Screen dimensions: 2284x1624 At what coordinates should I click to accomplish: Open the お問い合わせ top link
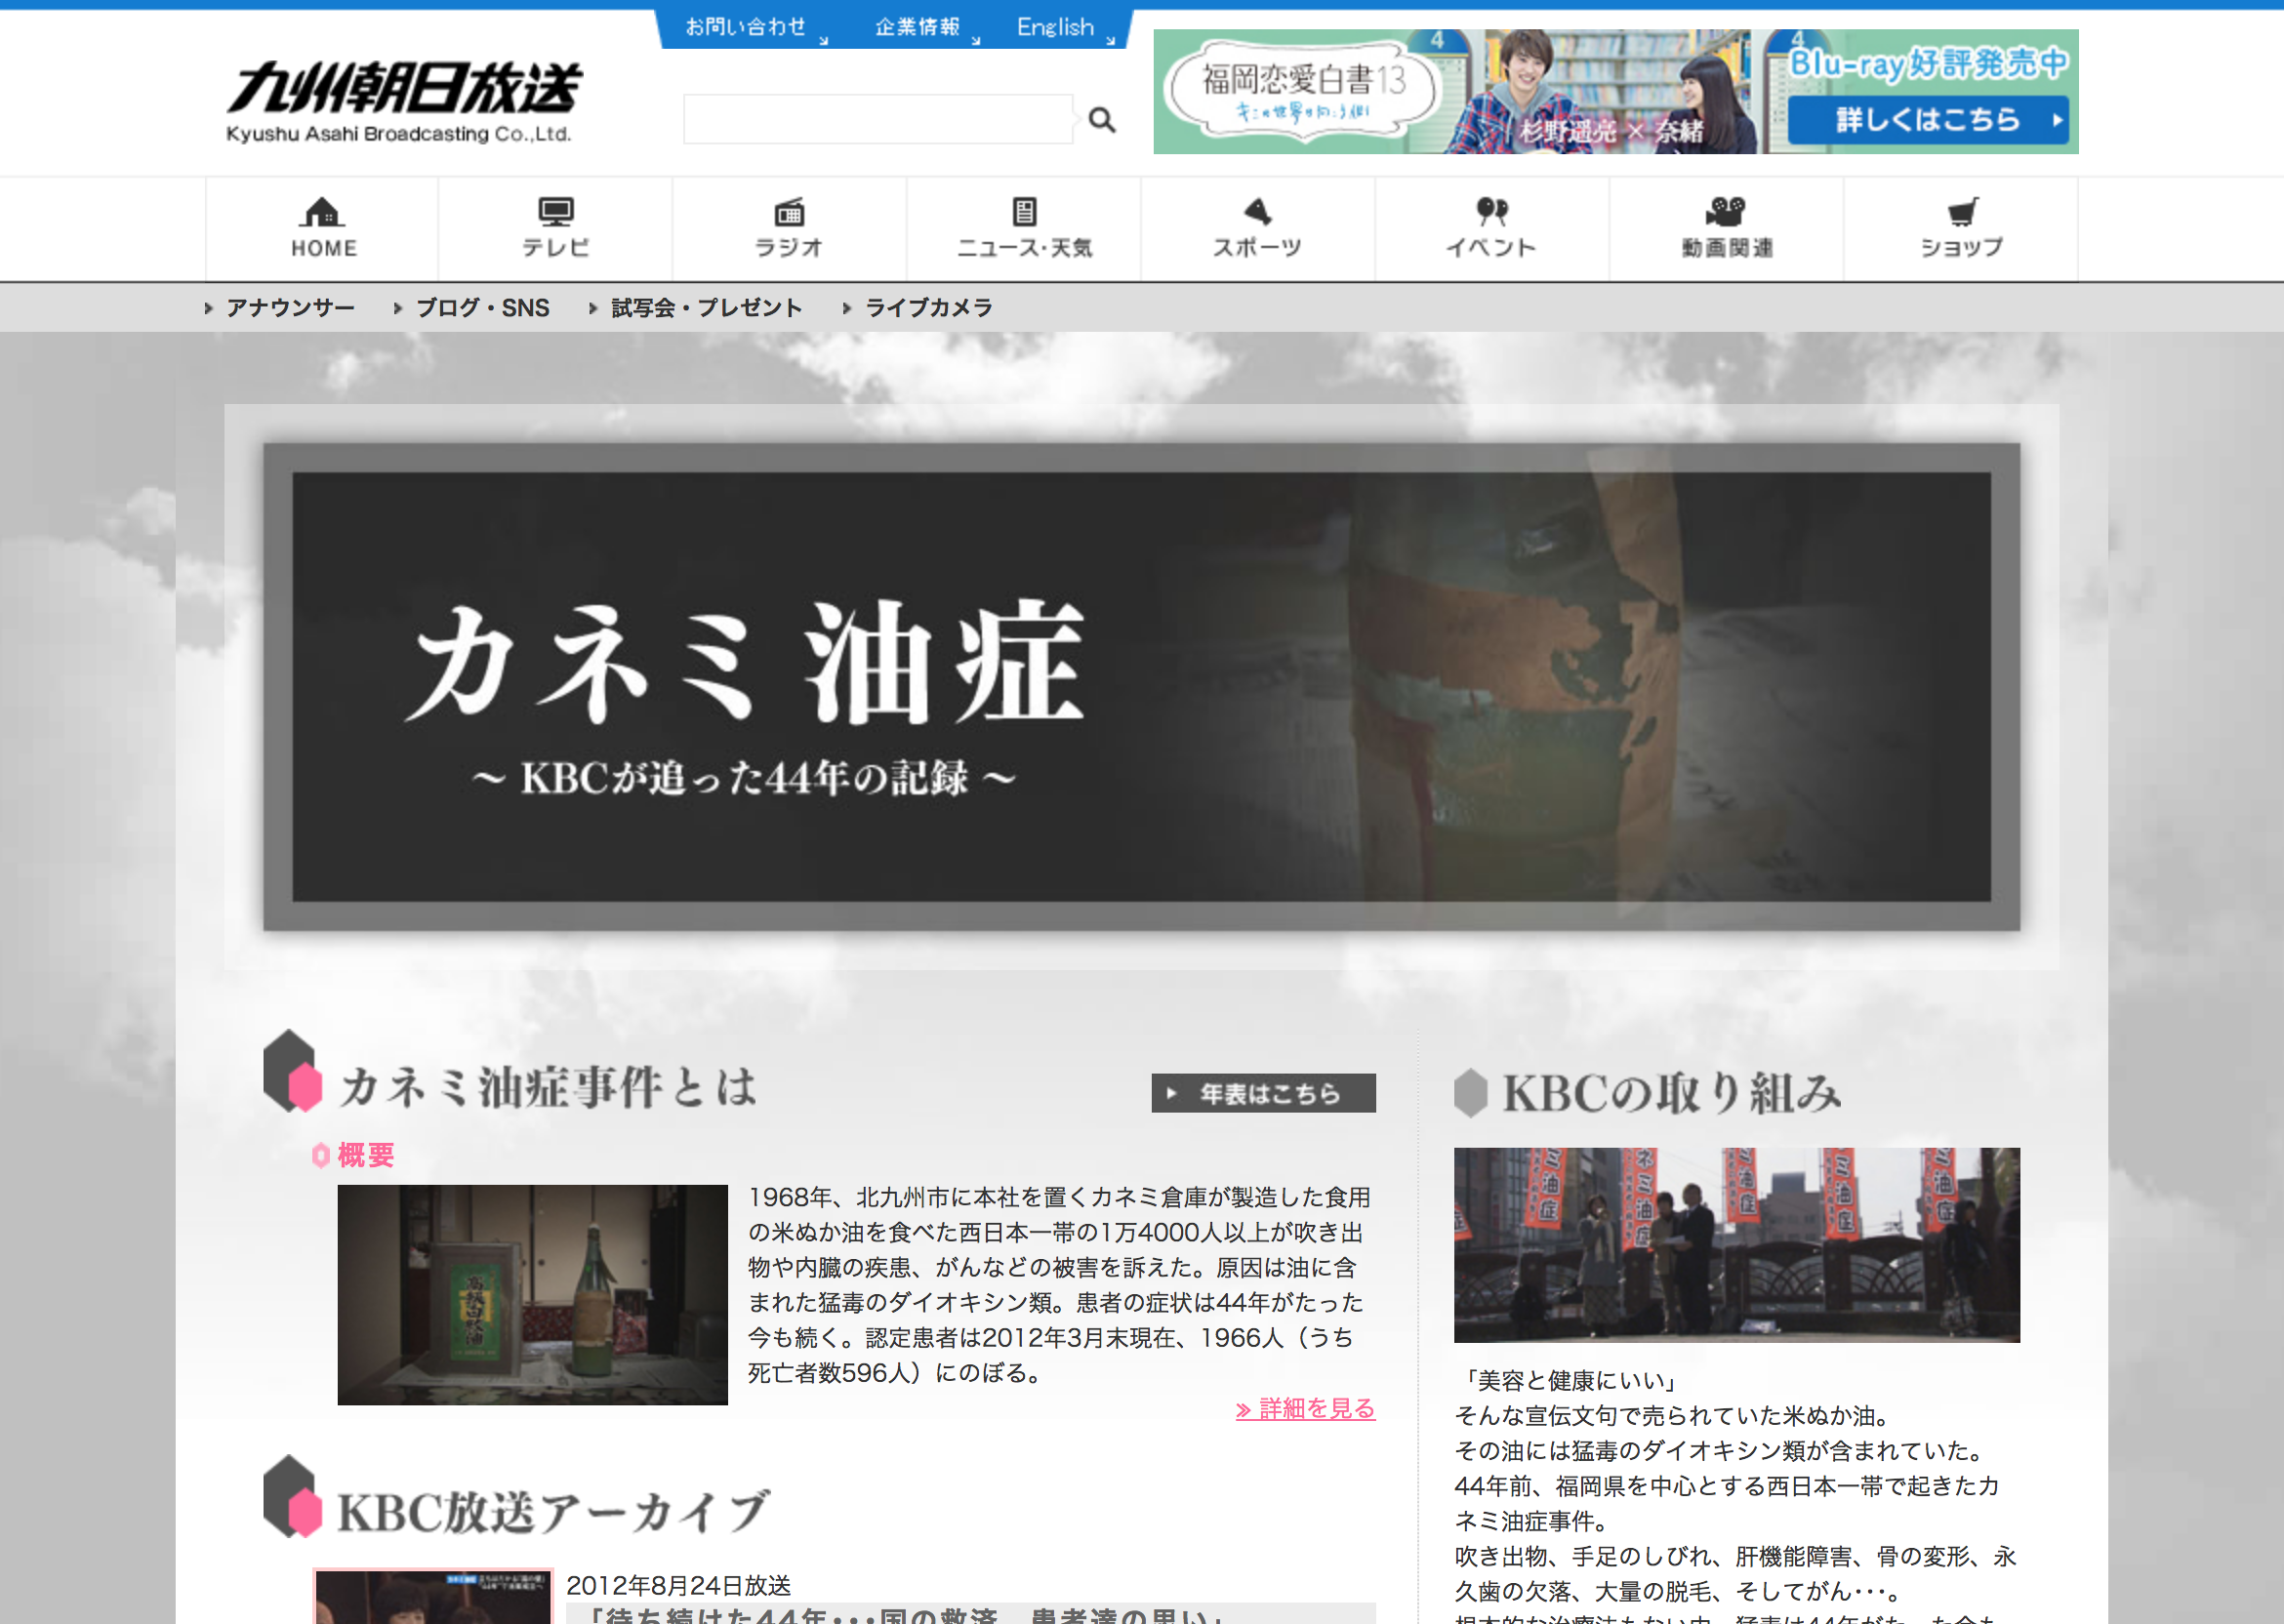pos(746,27)
